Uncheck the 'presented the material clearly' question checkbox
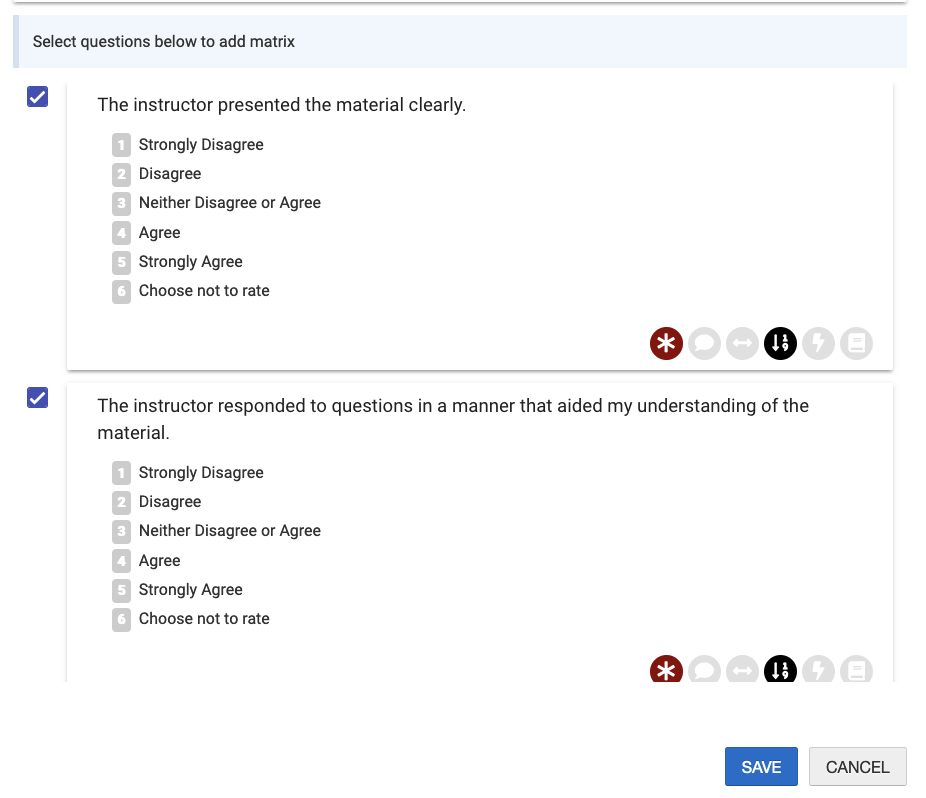Screen dimensions: 926x798 tap(37, 96)
